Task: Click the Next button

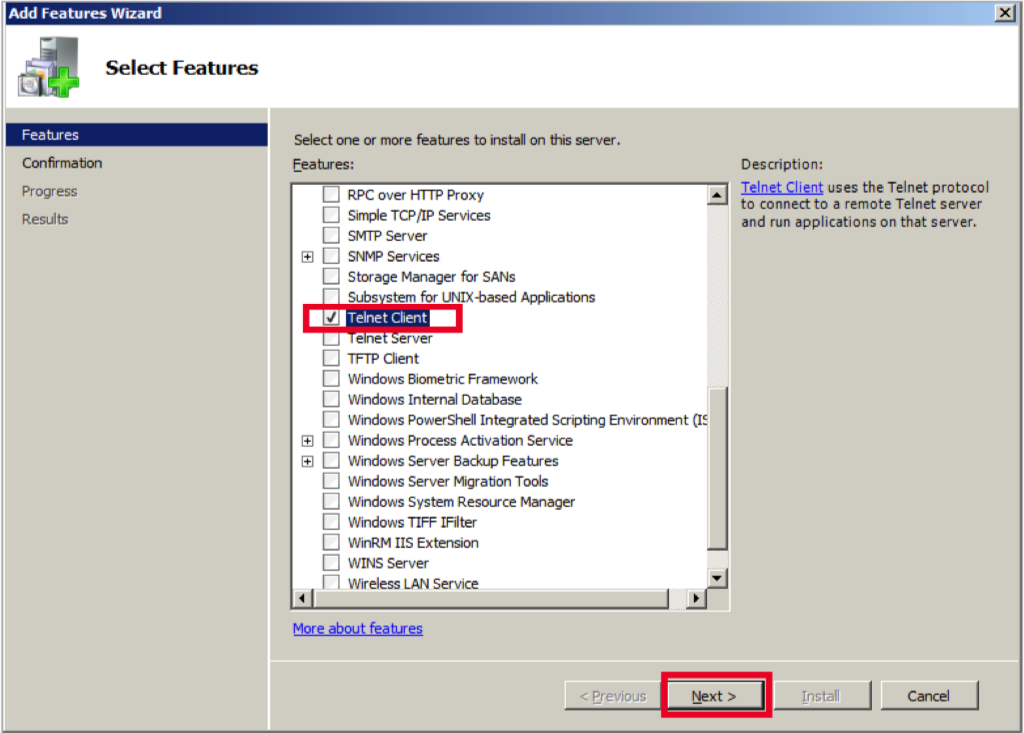Action: coord(714,696)
